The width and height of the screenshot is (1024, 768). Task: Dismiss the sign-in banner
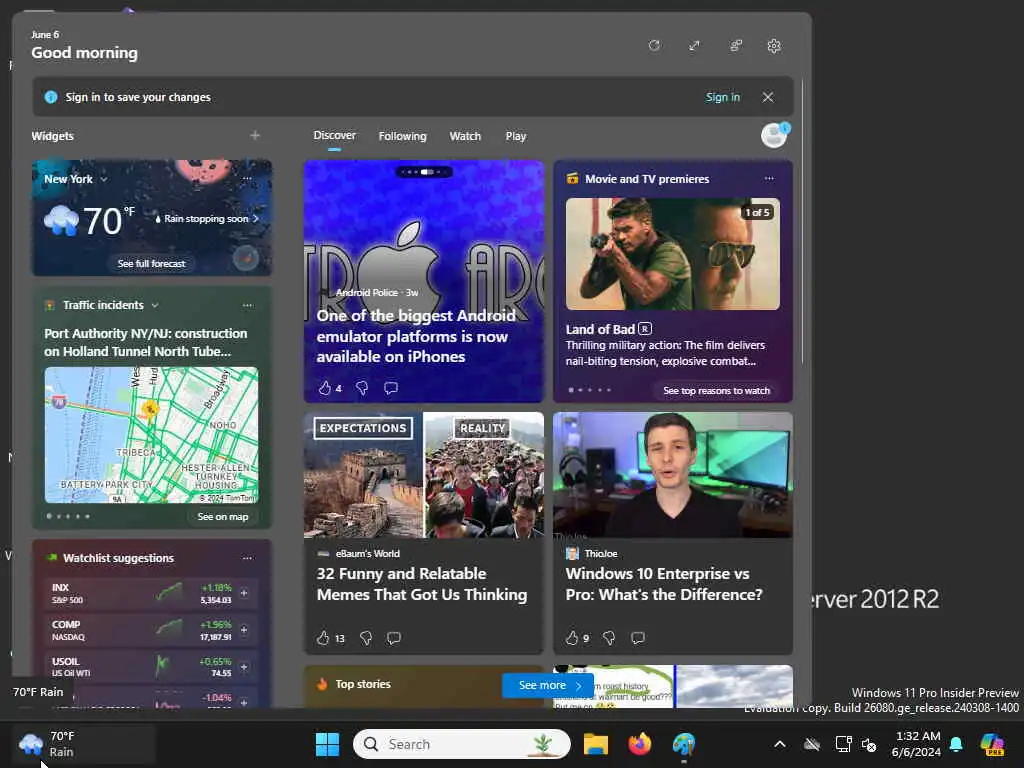click(x=768, y=97)
